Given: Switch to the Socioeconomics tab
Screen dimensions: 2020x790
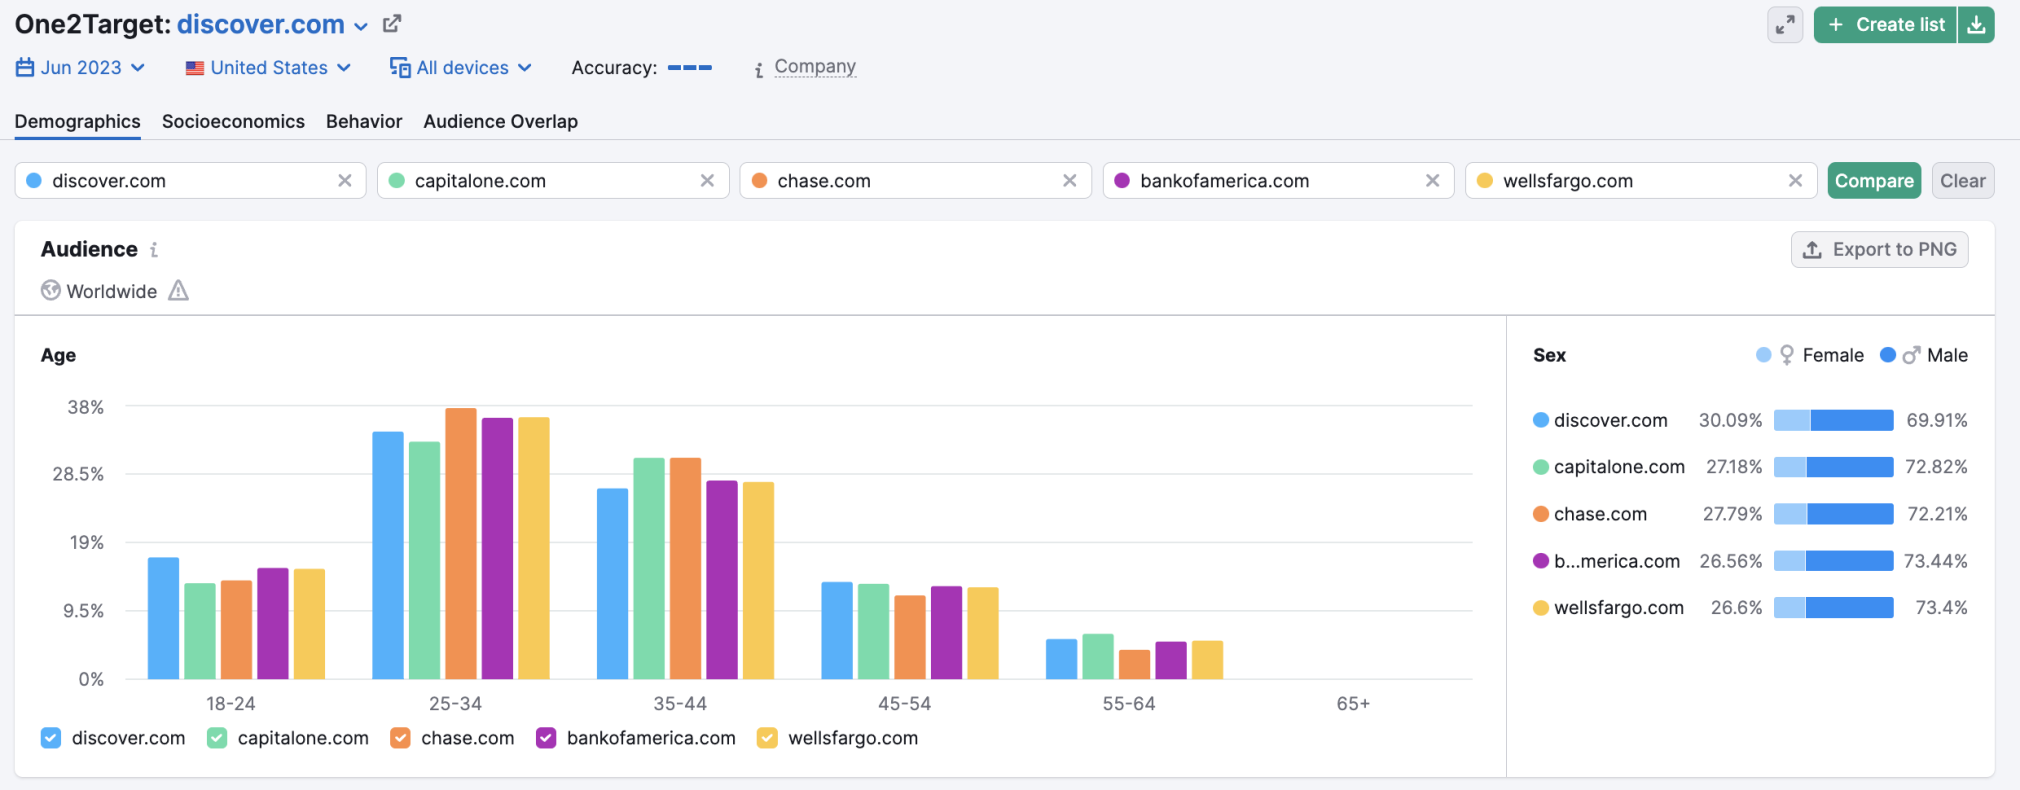Looking at the screenshot, I should pos(233,121).
